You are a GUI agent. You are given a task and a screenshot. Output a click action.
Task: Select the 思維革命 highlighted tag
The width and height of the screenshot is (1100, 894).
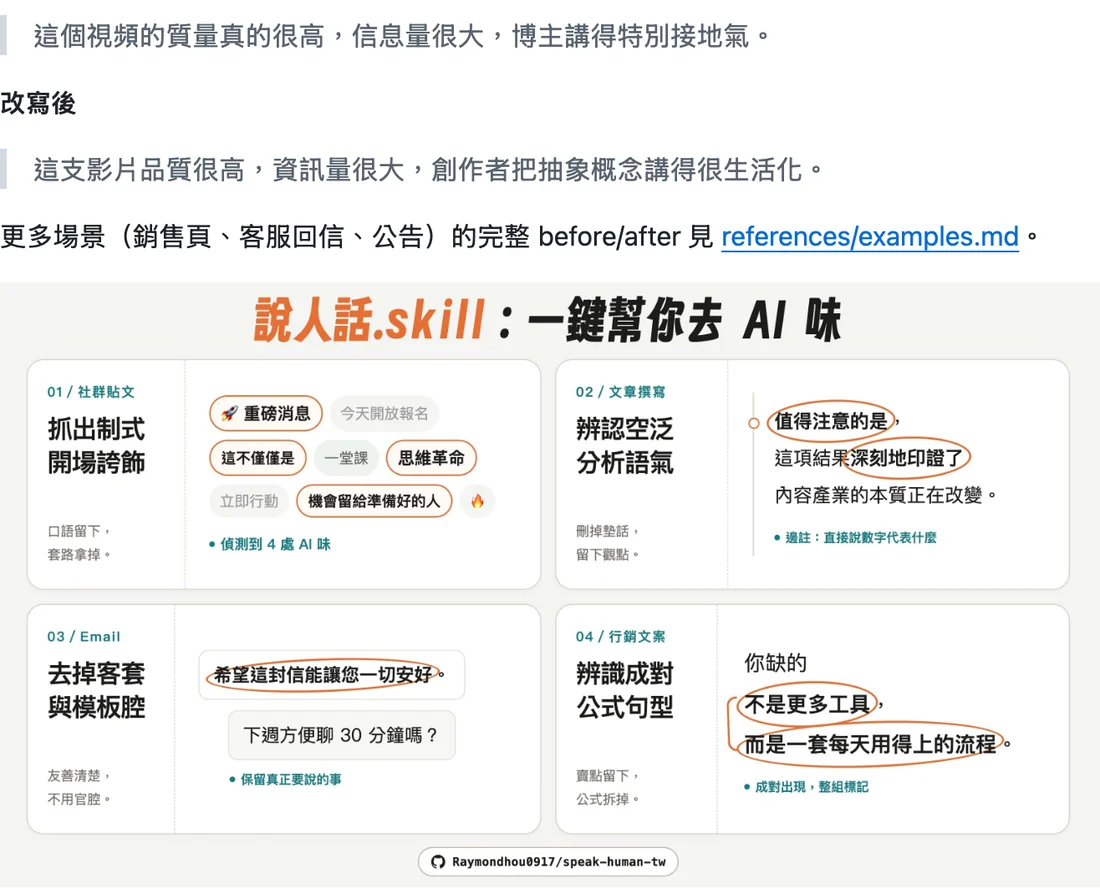pos(431,458)
